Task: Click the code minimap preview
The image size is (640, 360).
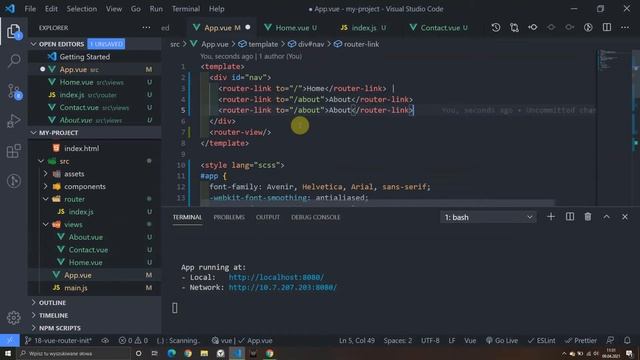Action: [614, 59]
